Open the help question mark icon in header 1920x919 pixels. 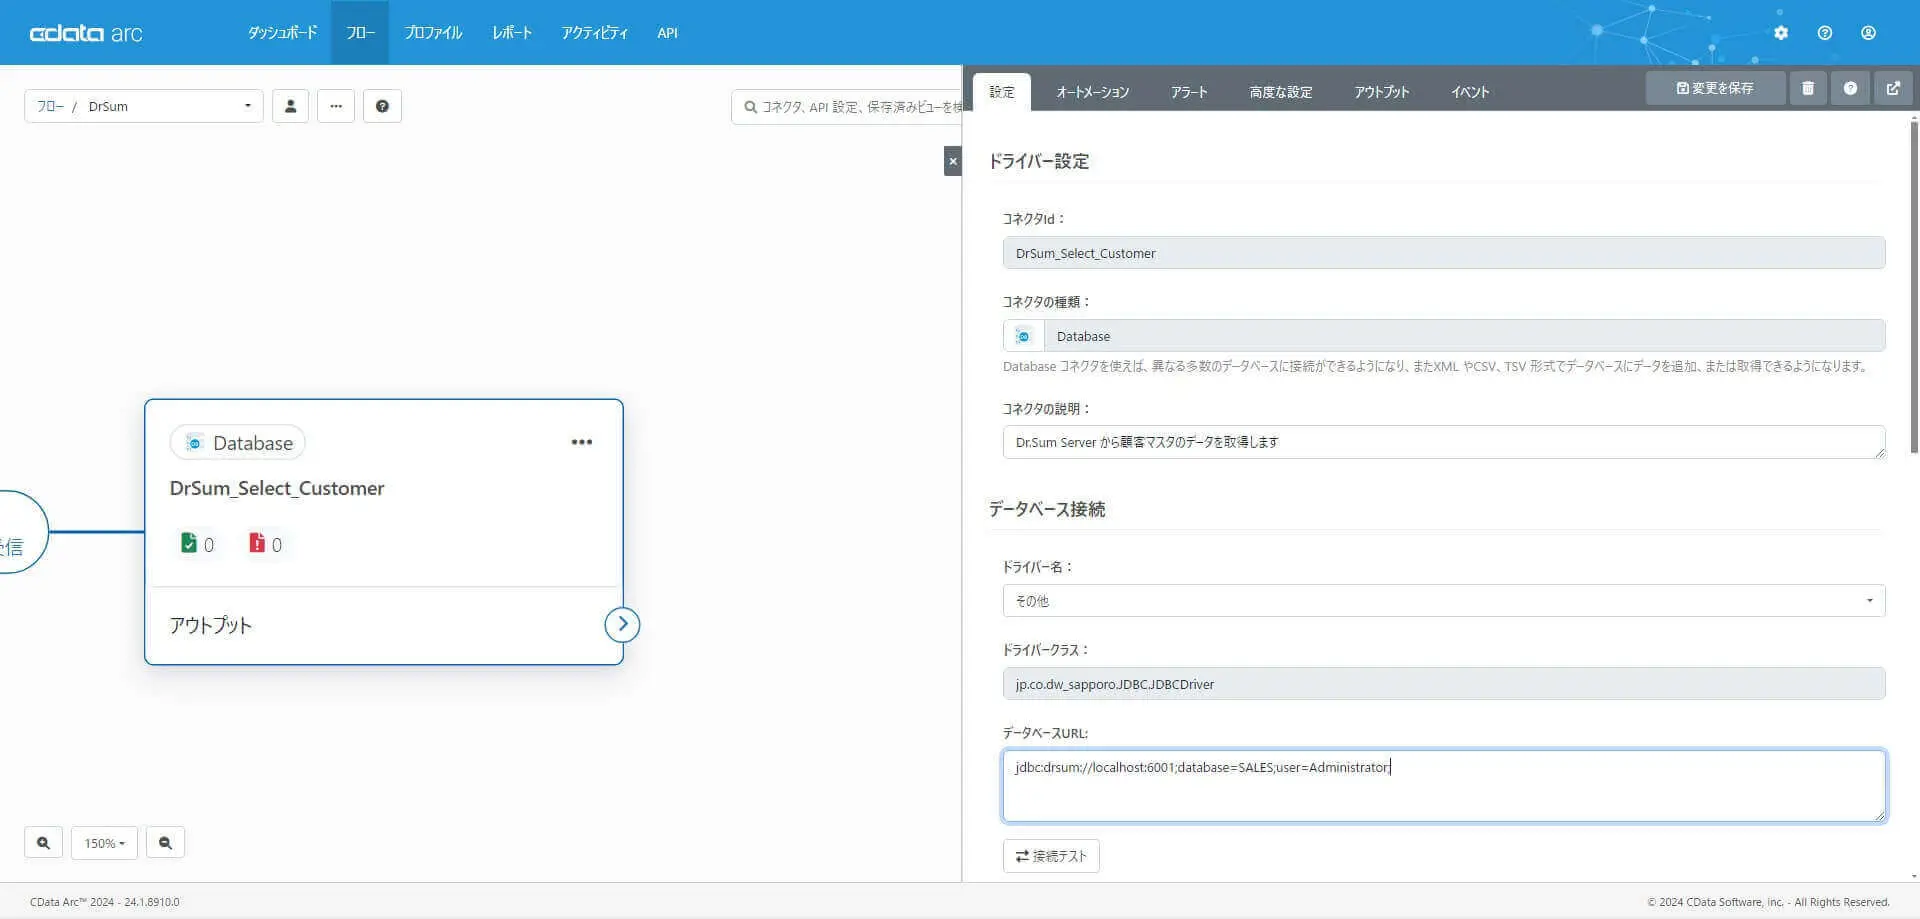click(x=1825, y=33)
